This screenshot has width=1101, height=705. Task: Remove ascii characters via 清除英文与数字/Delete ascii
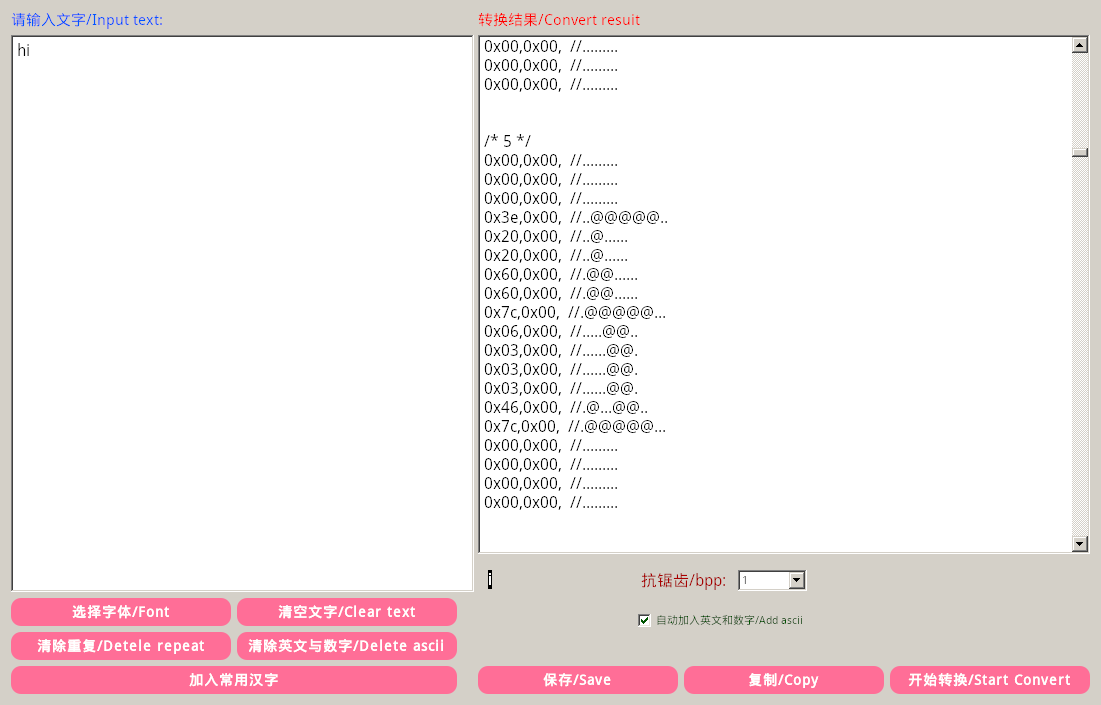pyautogui.click(x=346, y=646)
